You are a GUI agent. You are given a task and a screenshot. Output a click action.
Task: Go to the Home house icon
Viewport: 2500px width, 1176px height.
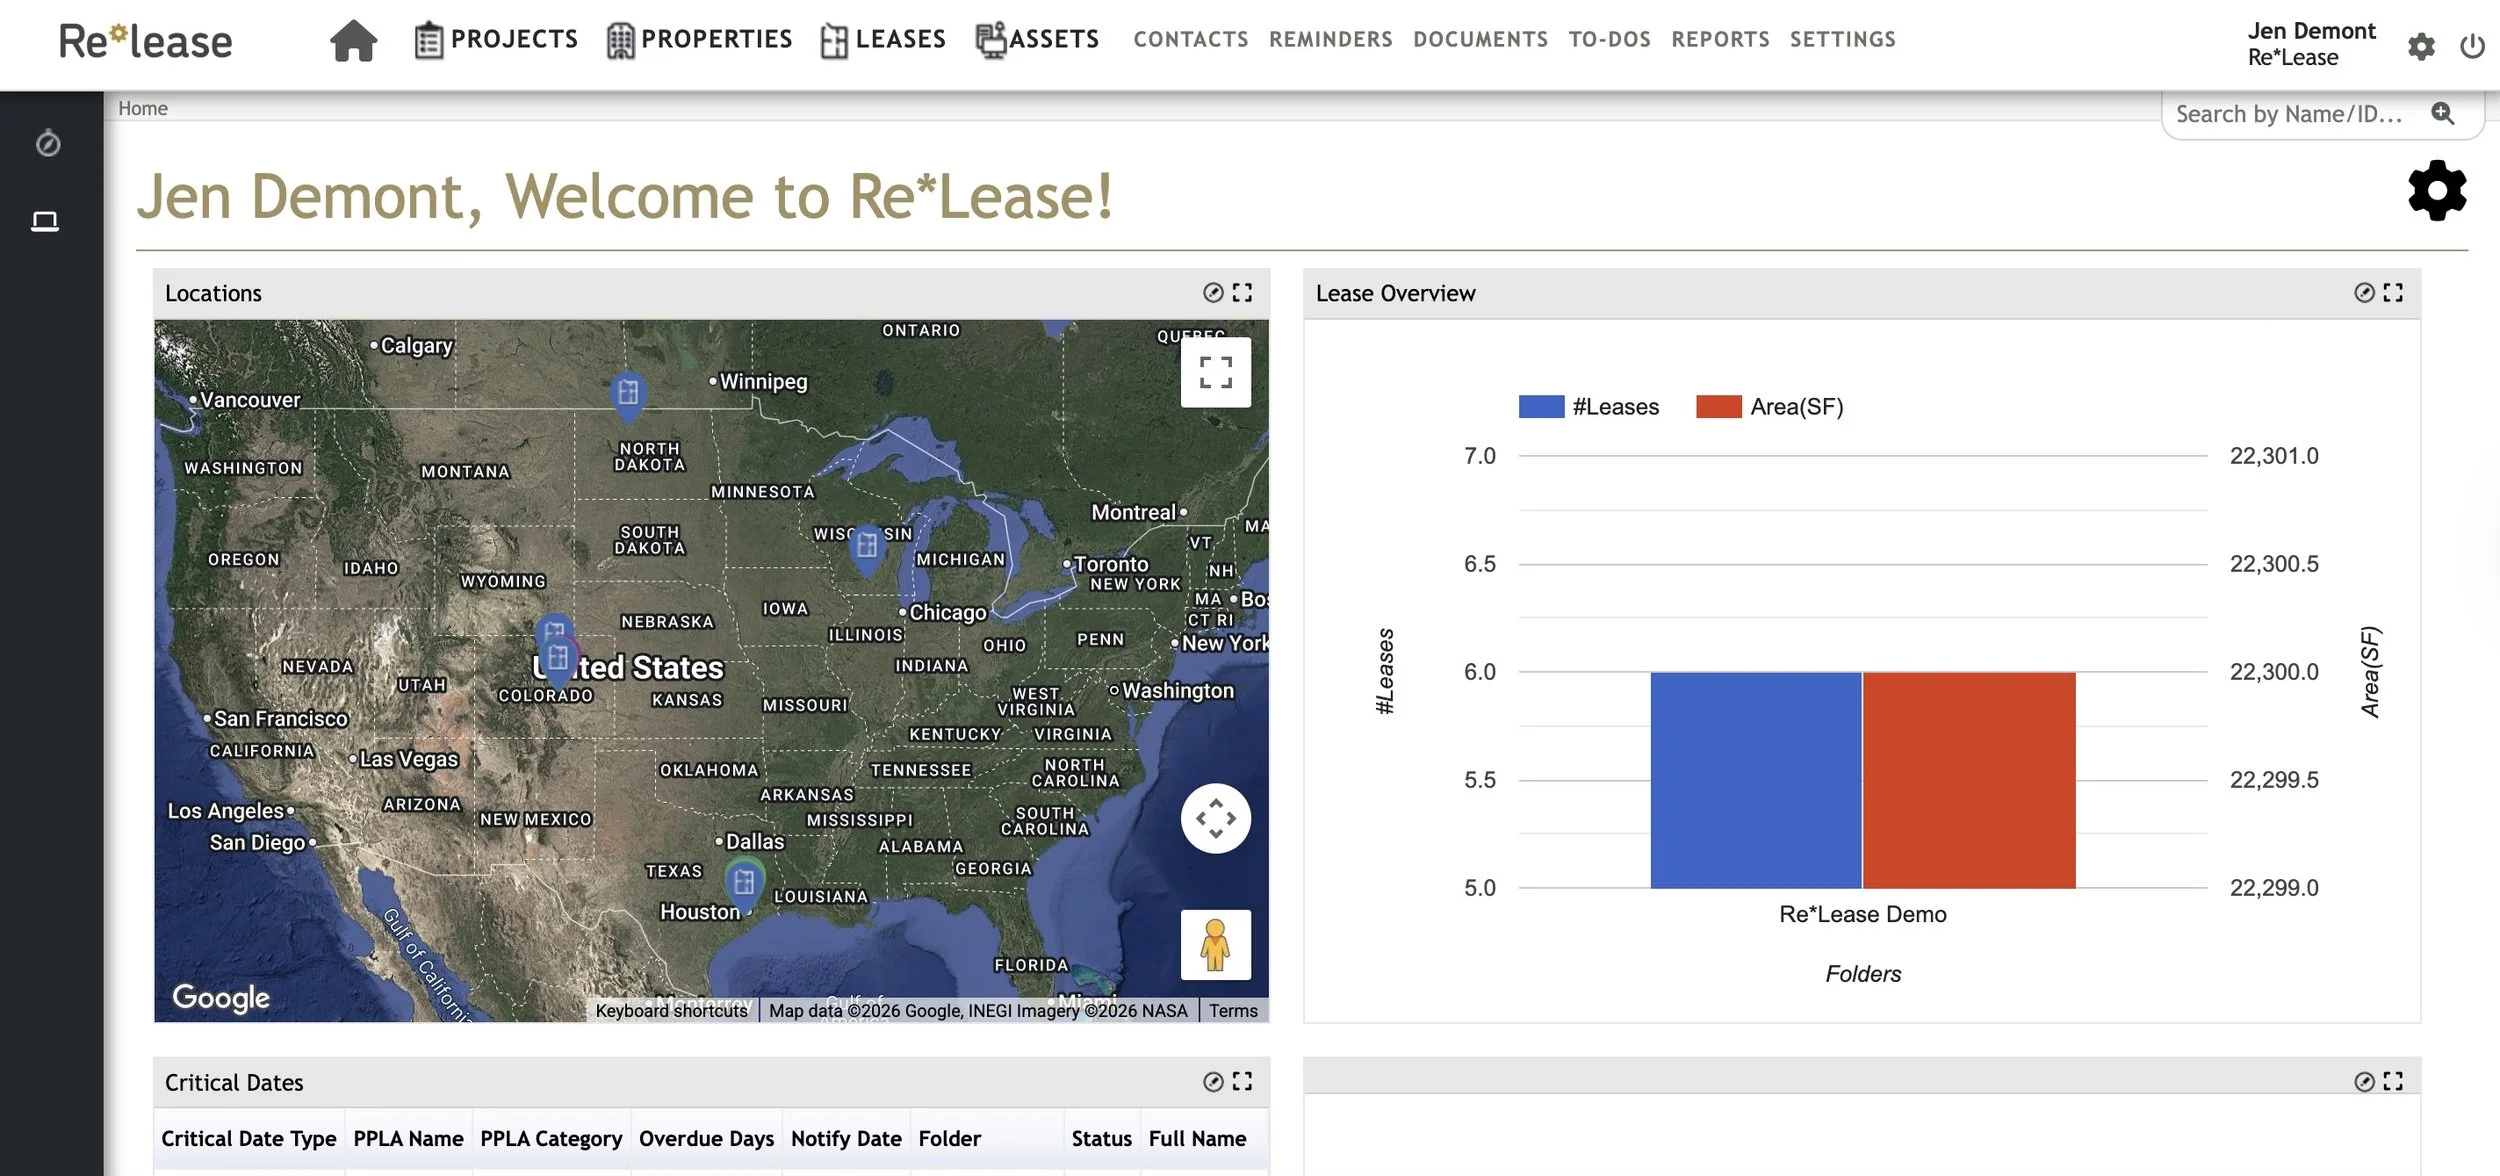pos(353,41)
